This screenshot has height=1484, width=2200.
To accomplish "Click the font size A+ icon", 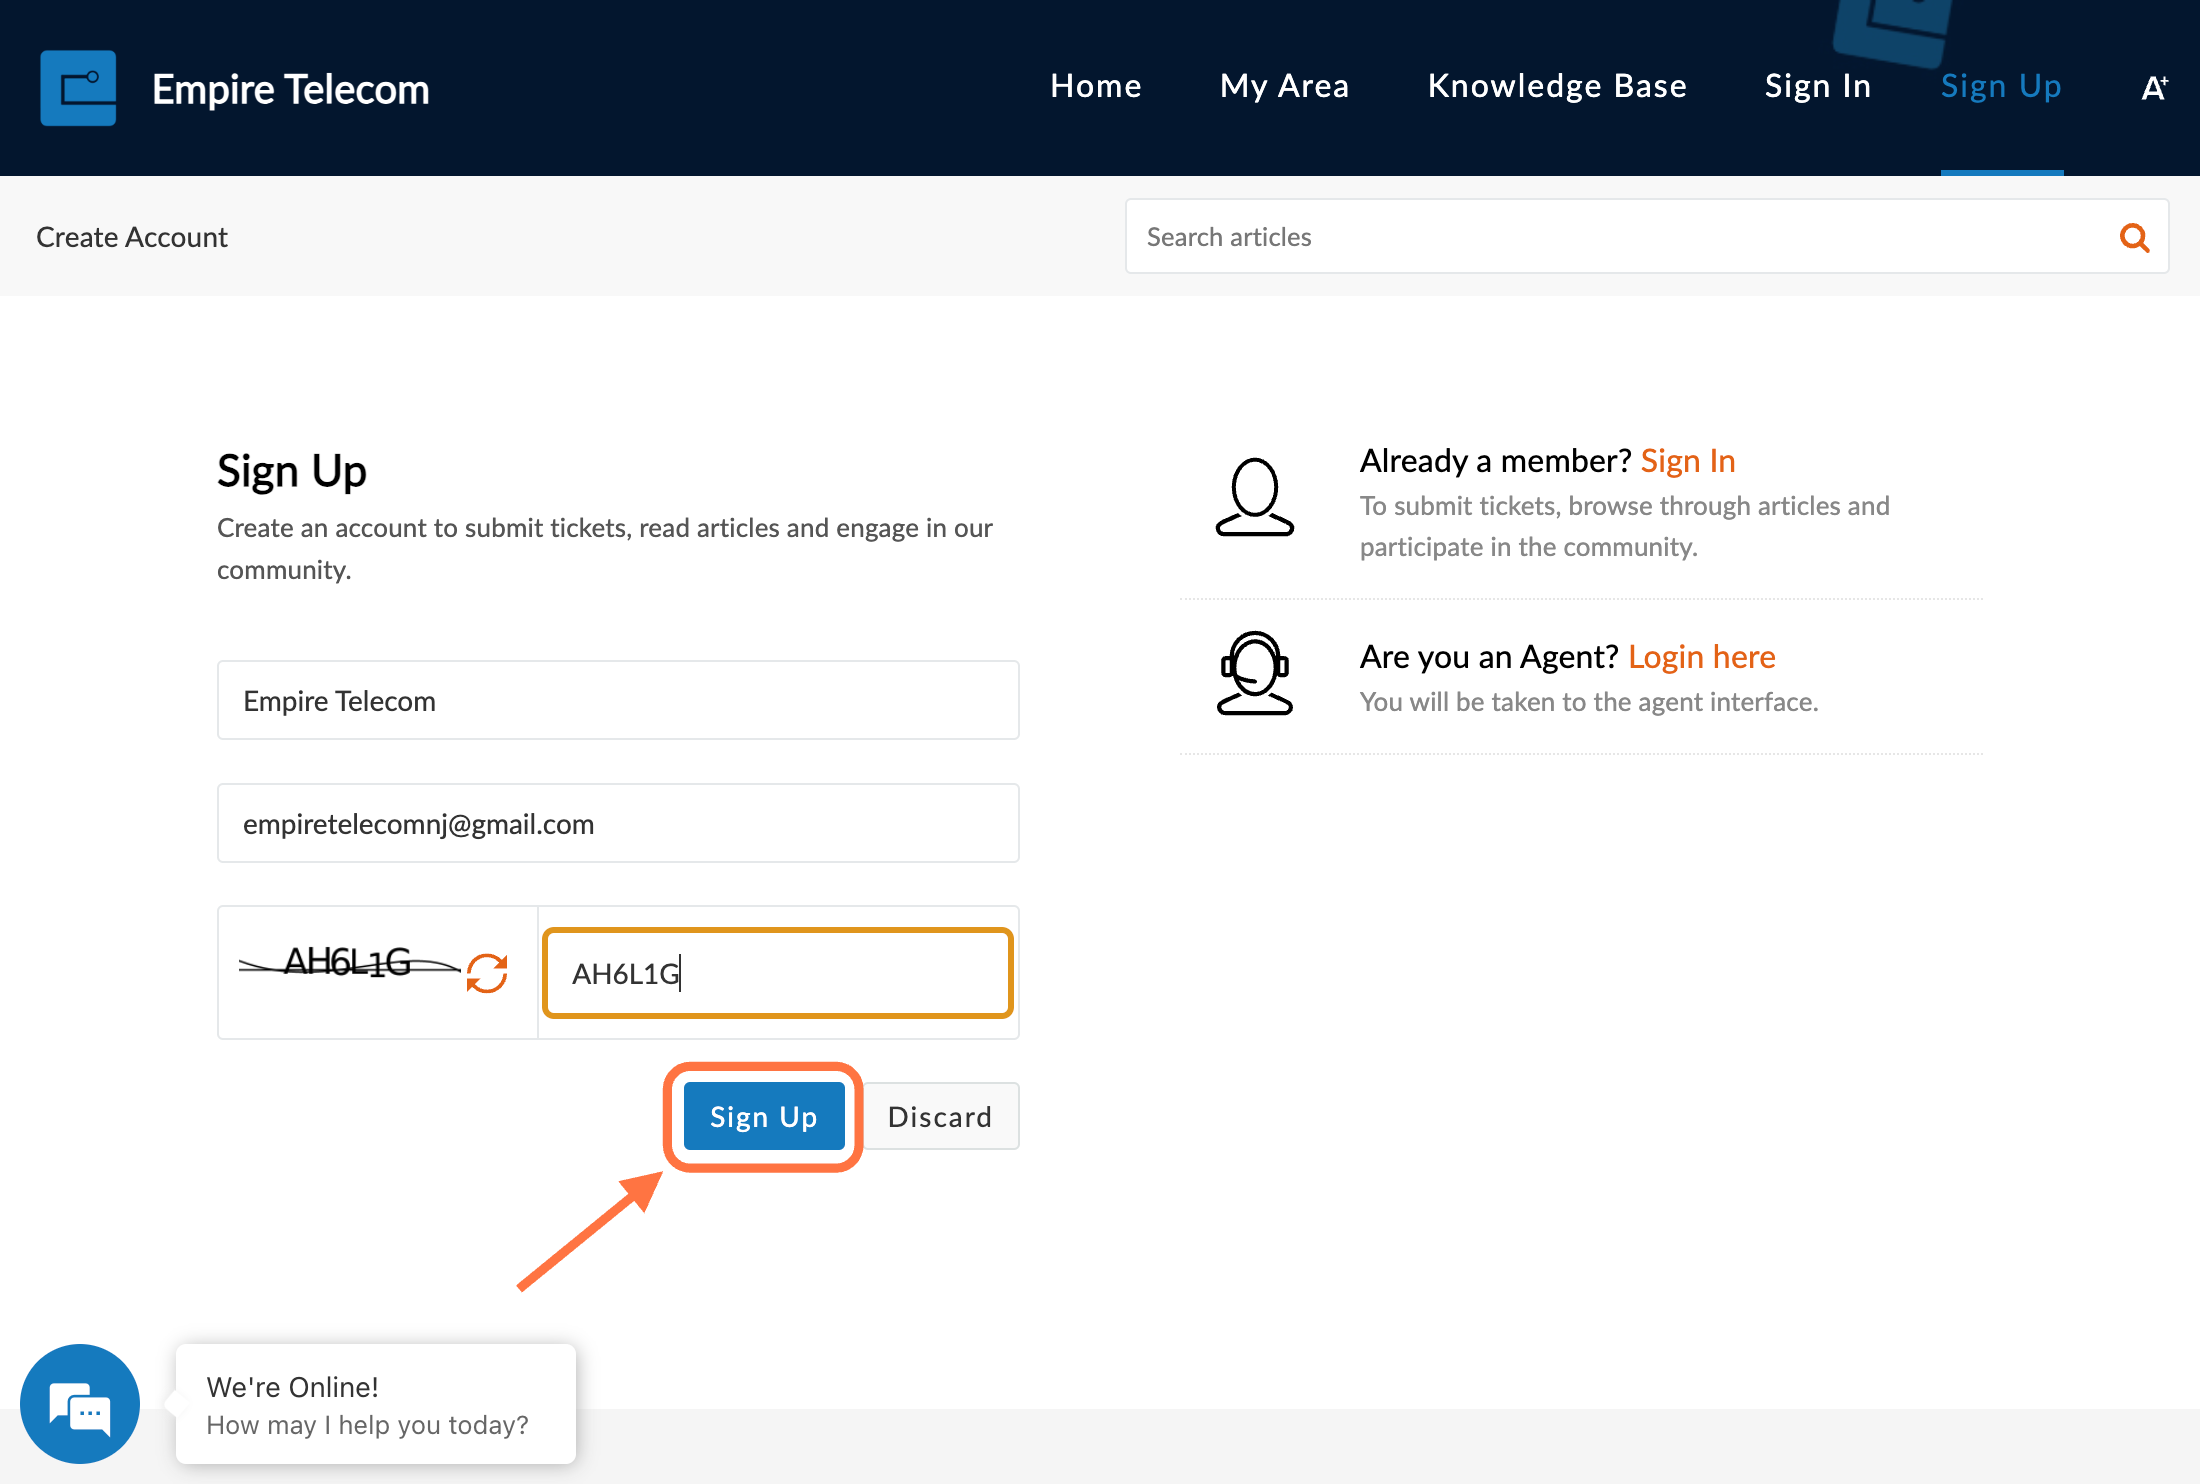I will pos(2154,88).
